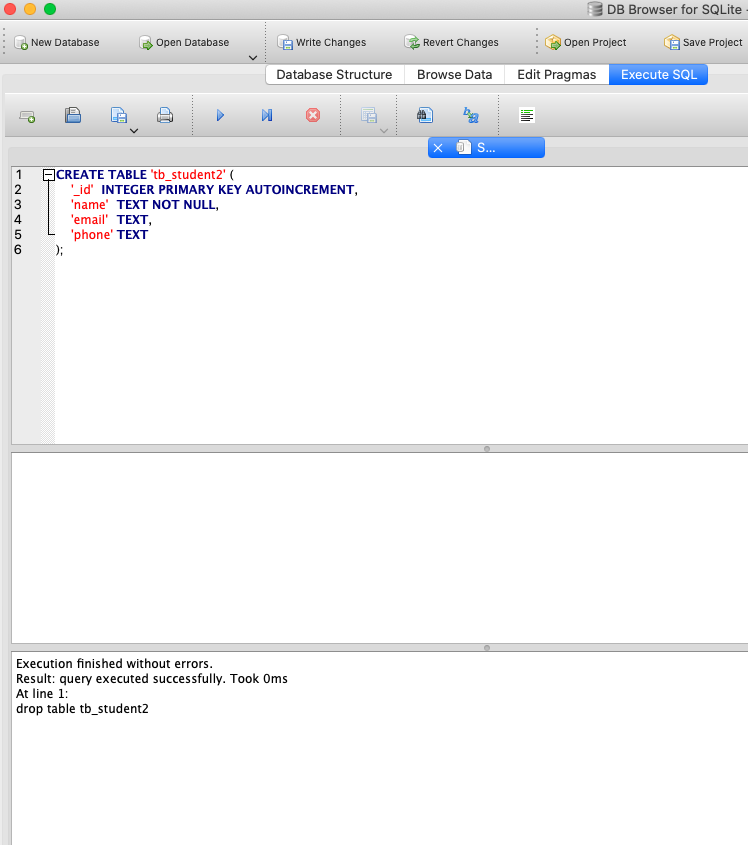Execute the current line icon
748x845 pixels.
click(x=267, y=115)
